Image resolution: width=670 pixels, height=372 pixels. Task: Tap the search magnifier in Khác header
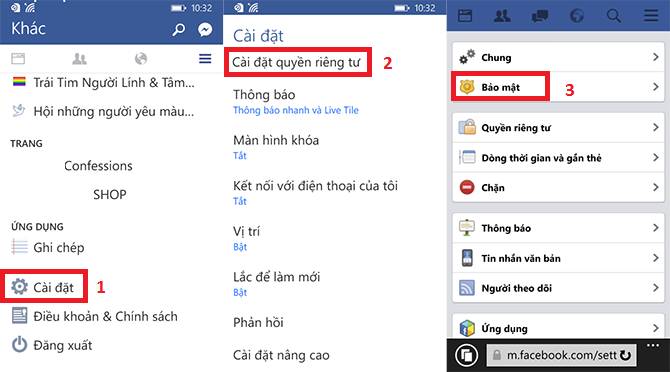[179, 29]
